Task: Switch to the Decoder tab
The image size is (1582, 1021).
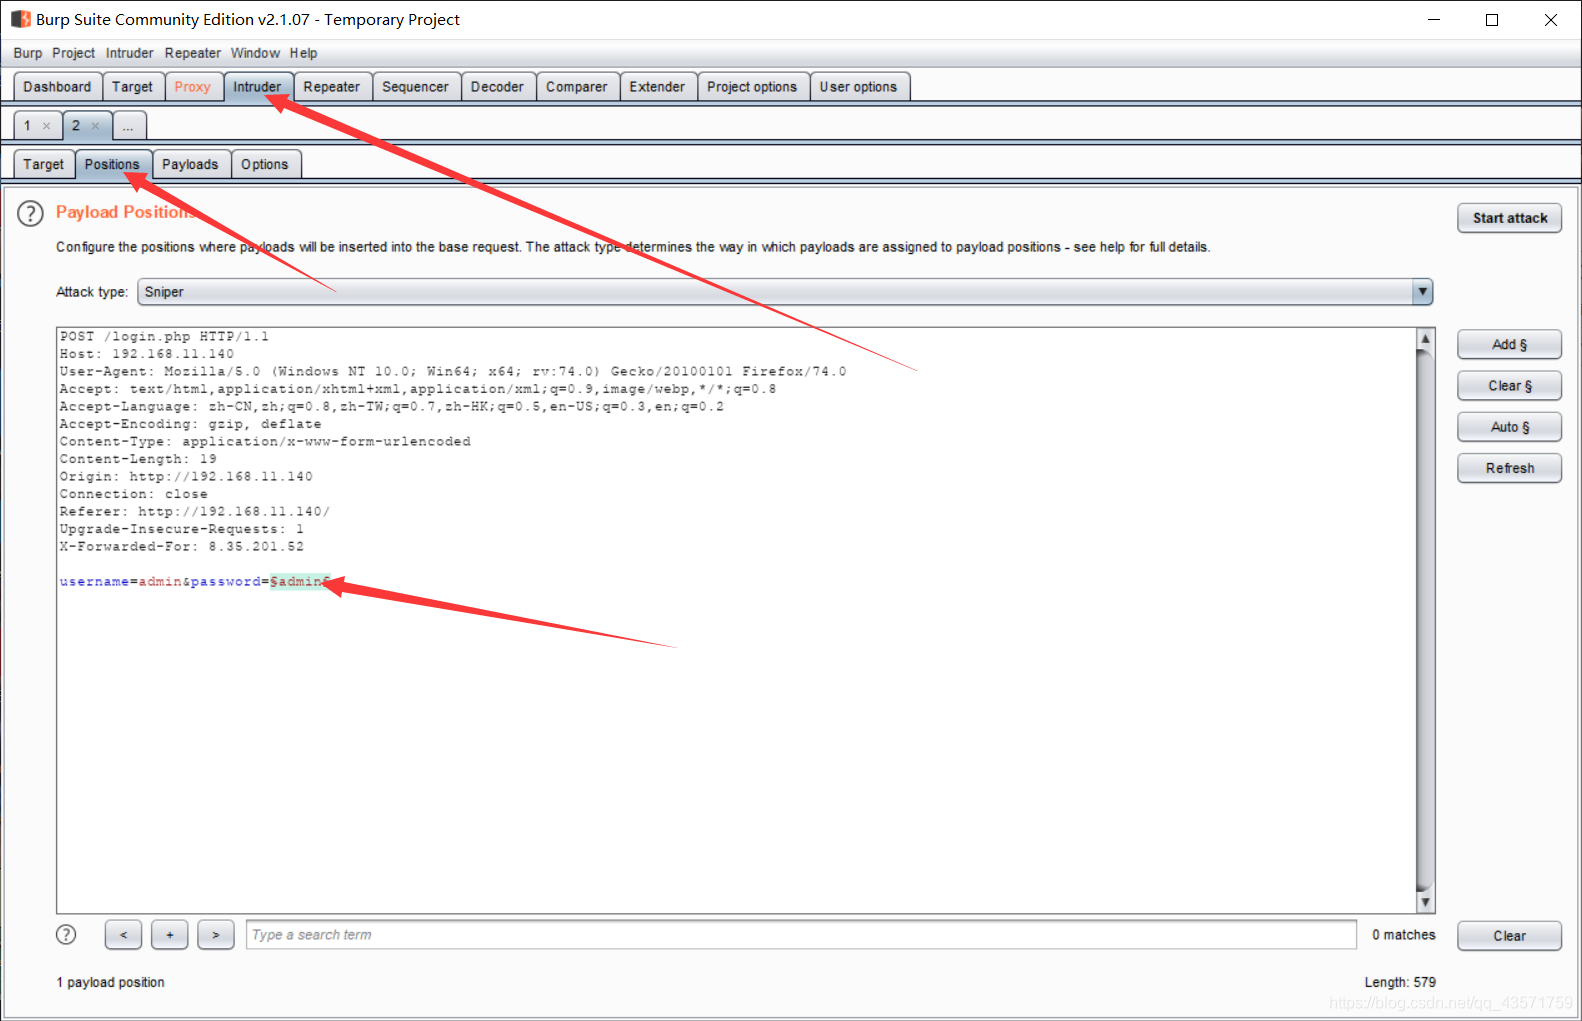Action: (497, 87)
